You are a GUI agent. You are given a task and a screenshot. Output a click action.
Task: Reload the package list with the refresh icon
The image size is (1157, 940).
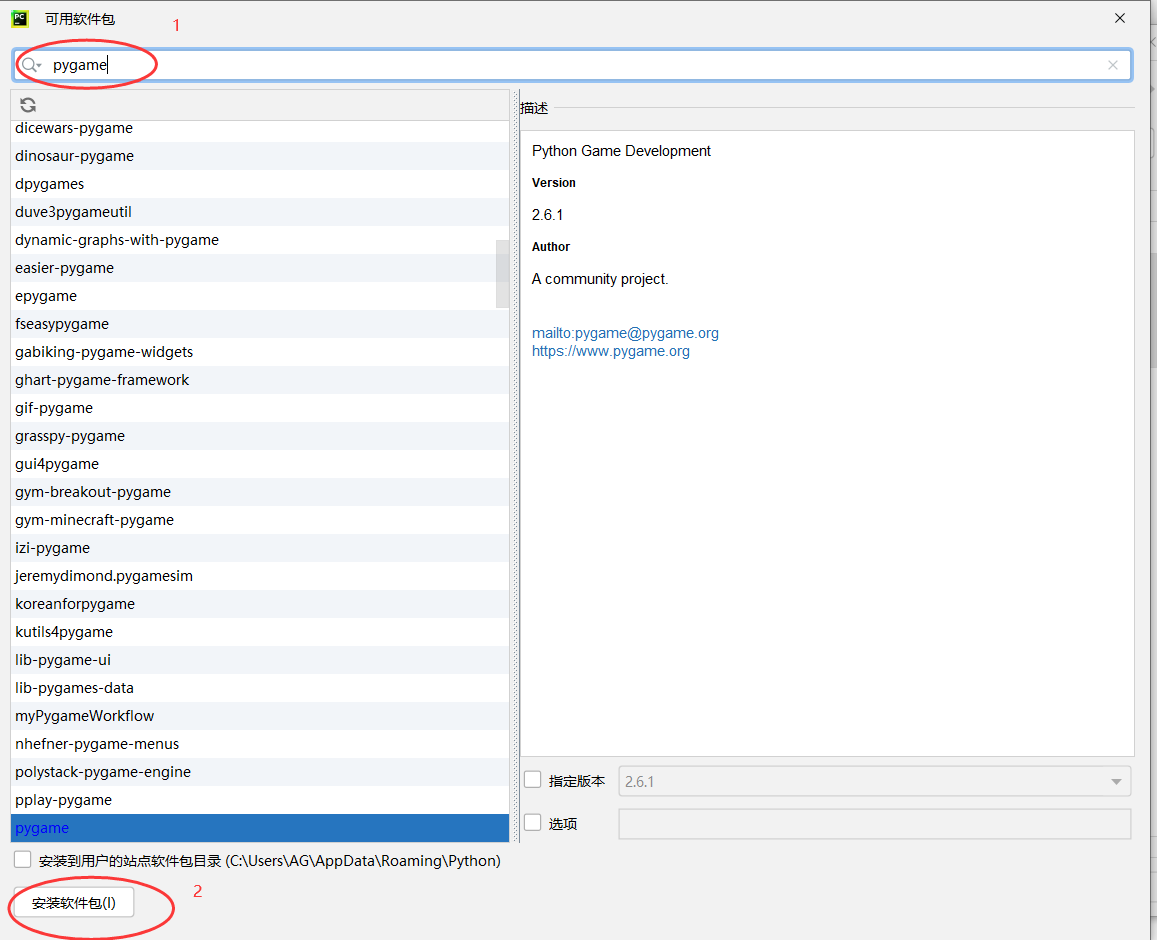click(x=28, y=105)
